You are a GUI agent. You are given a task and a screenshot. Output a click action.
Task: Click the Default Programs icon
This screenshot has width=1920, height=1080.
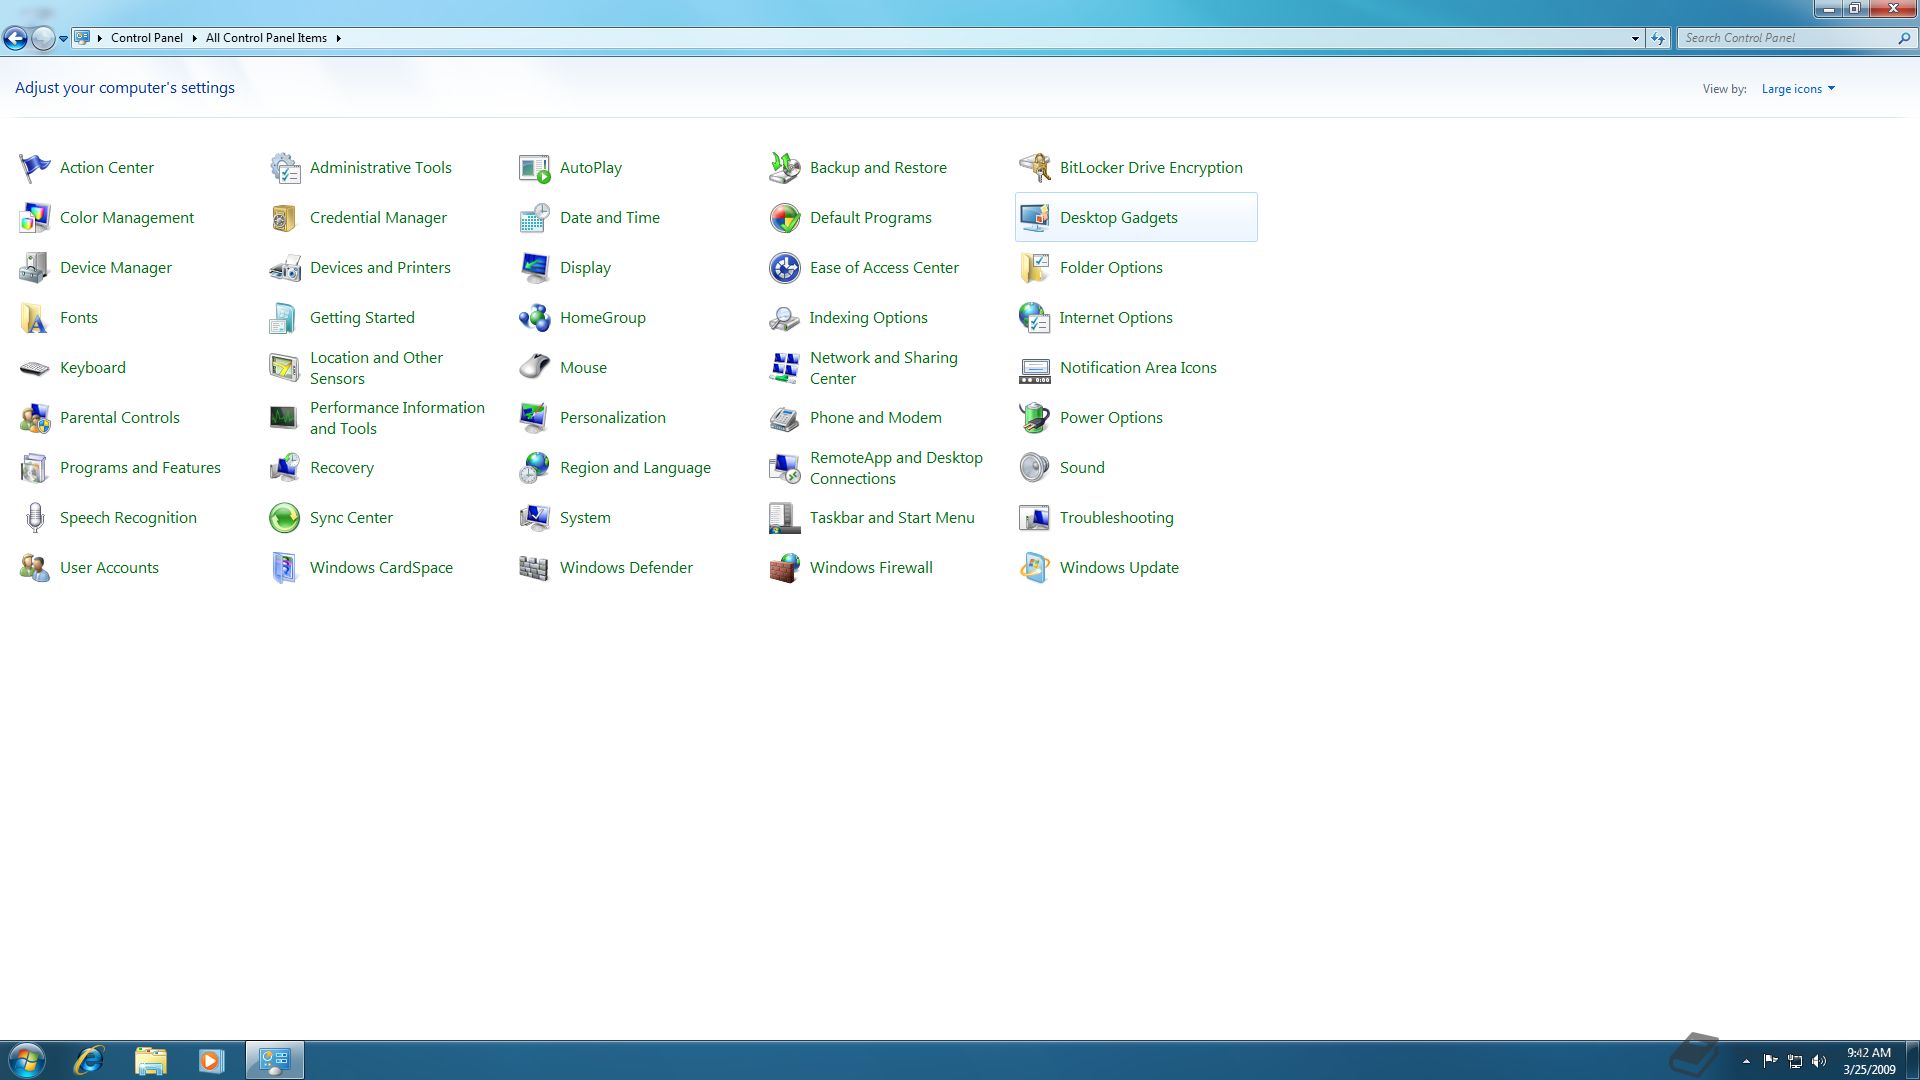coord(785,218)
